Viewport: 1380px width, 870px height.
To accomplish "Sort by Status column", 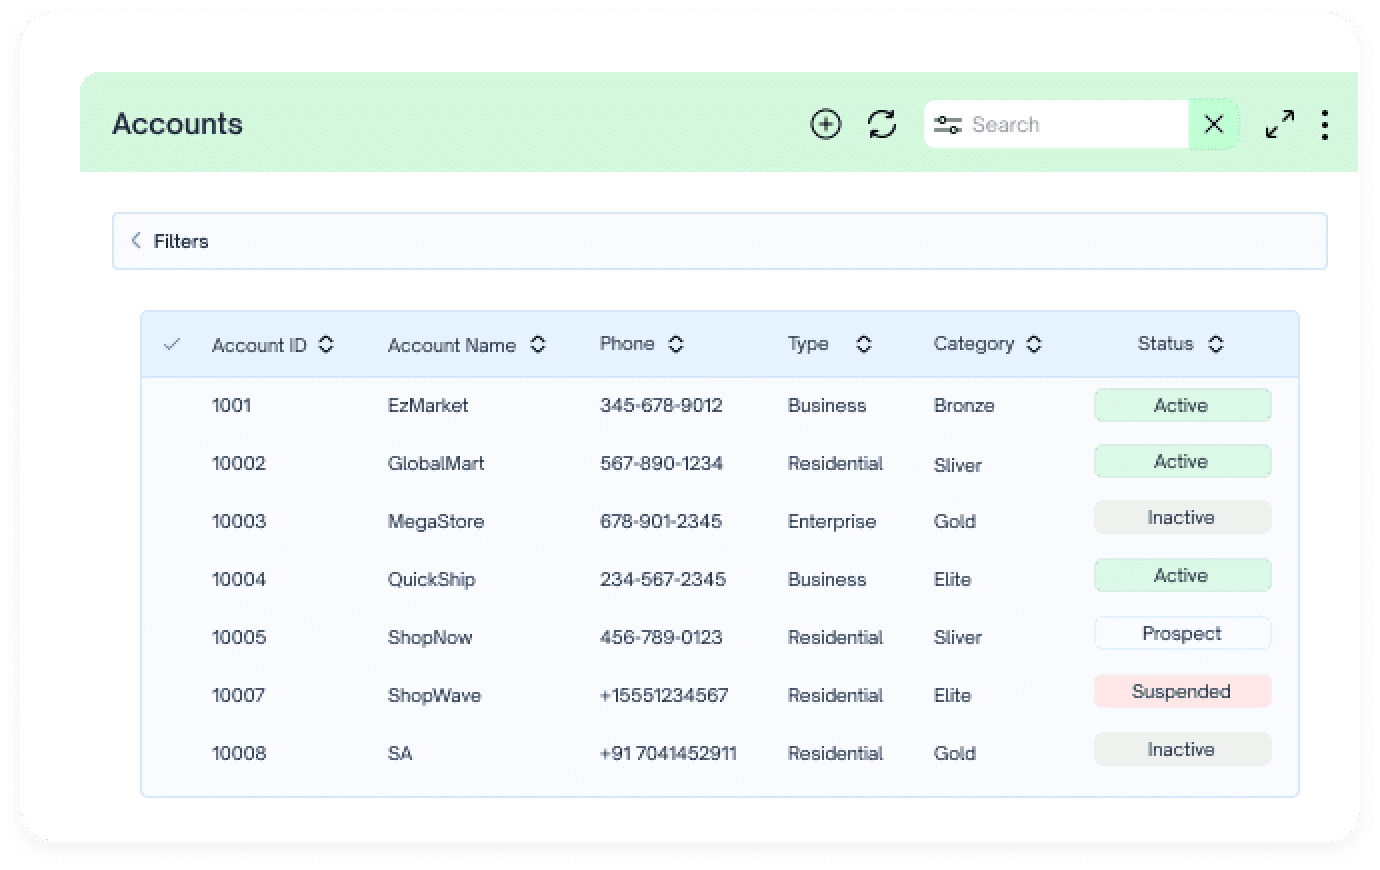I will tap(1216, 344).
